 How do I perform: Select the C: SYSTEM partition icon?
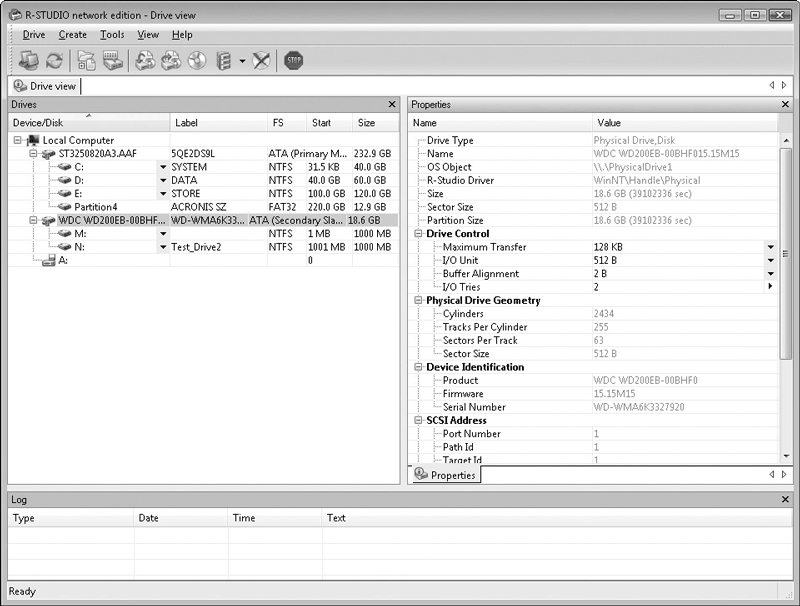pyautogui.click(x=64, y=167)
